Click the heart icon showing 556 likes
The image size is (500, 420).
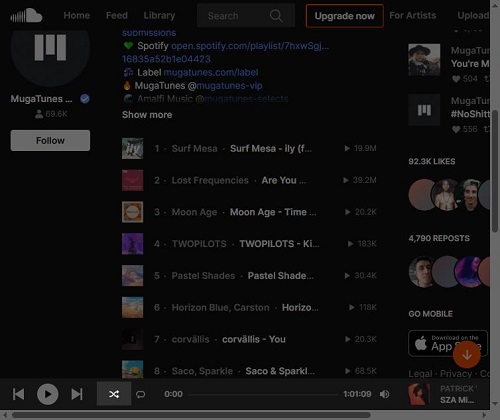click(456, 129)
